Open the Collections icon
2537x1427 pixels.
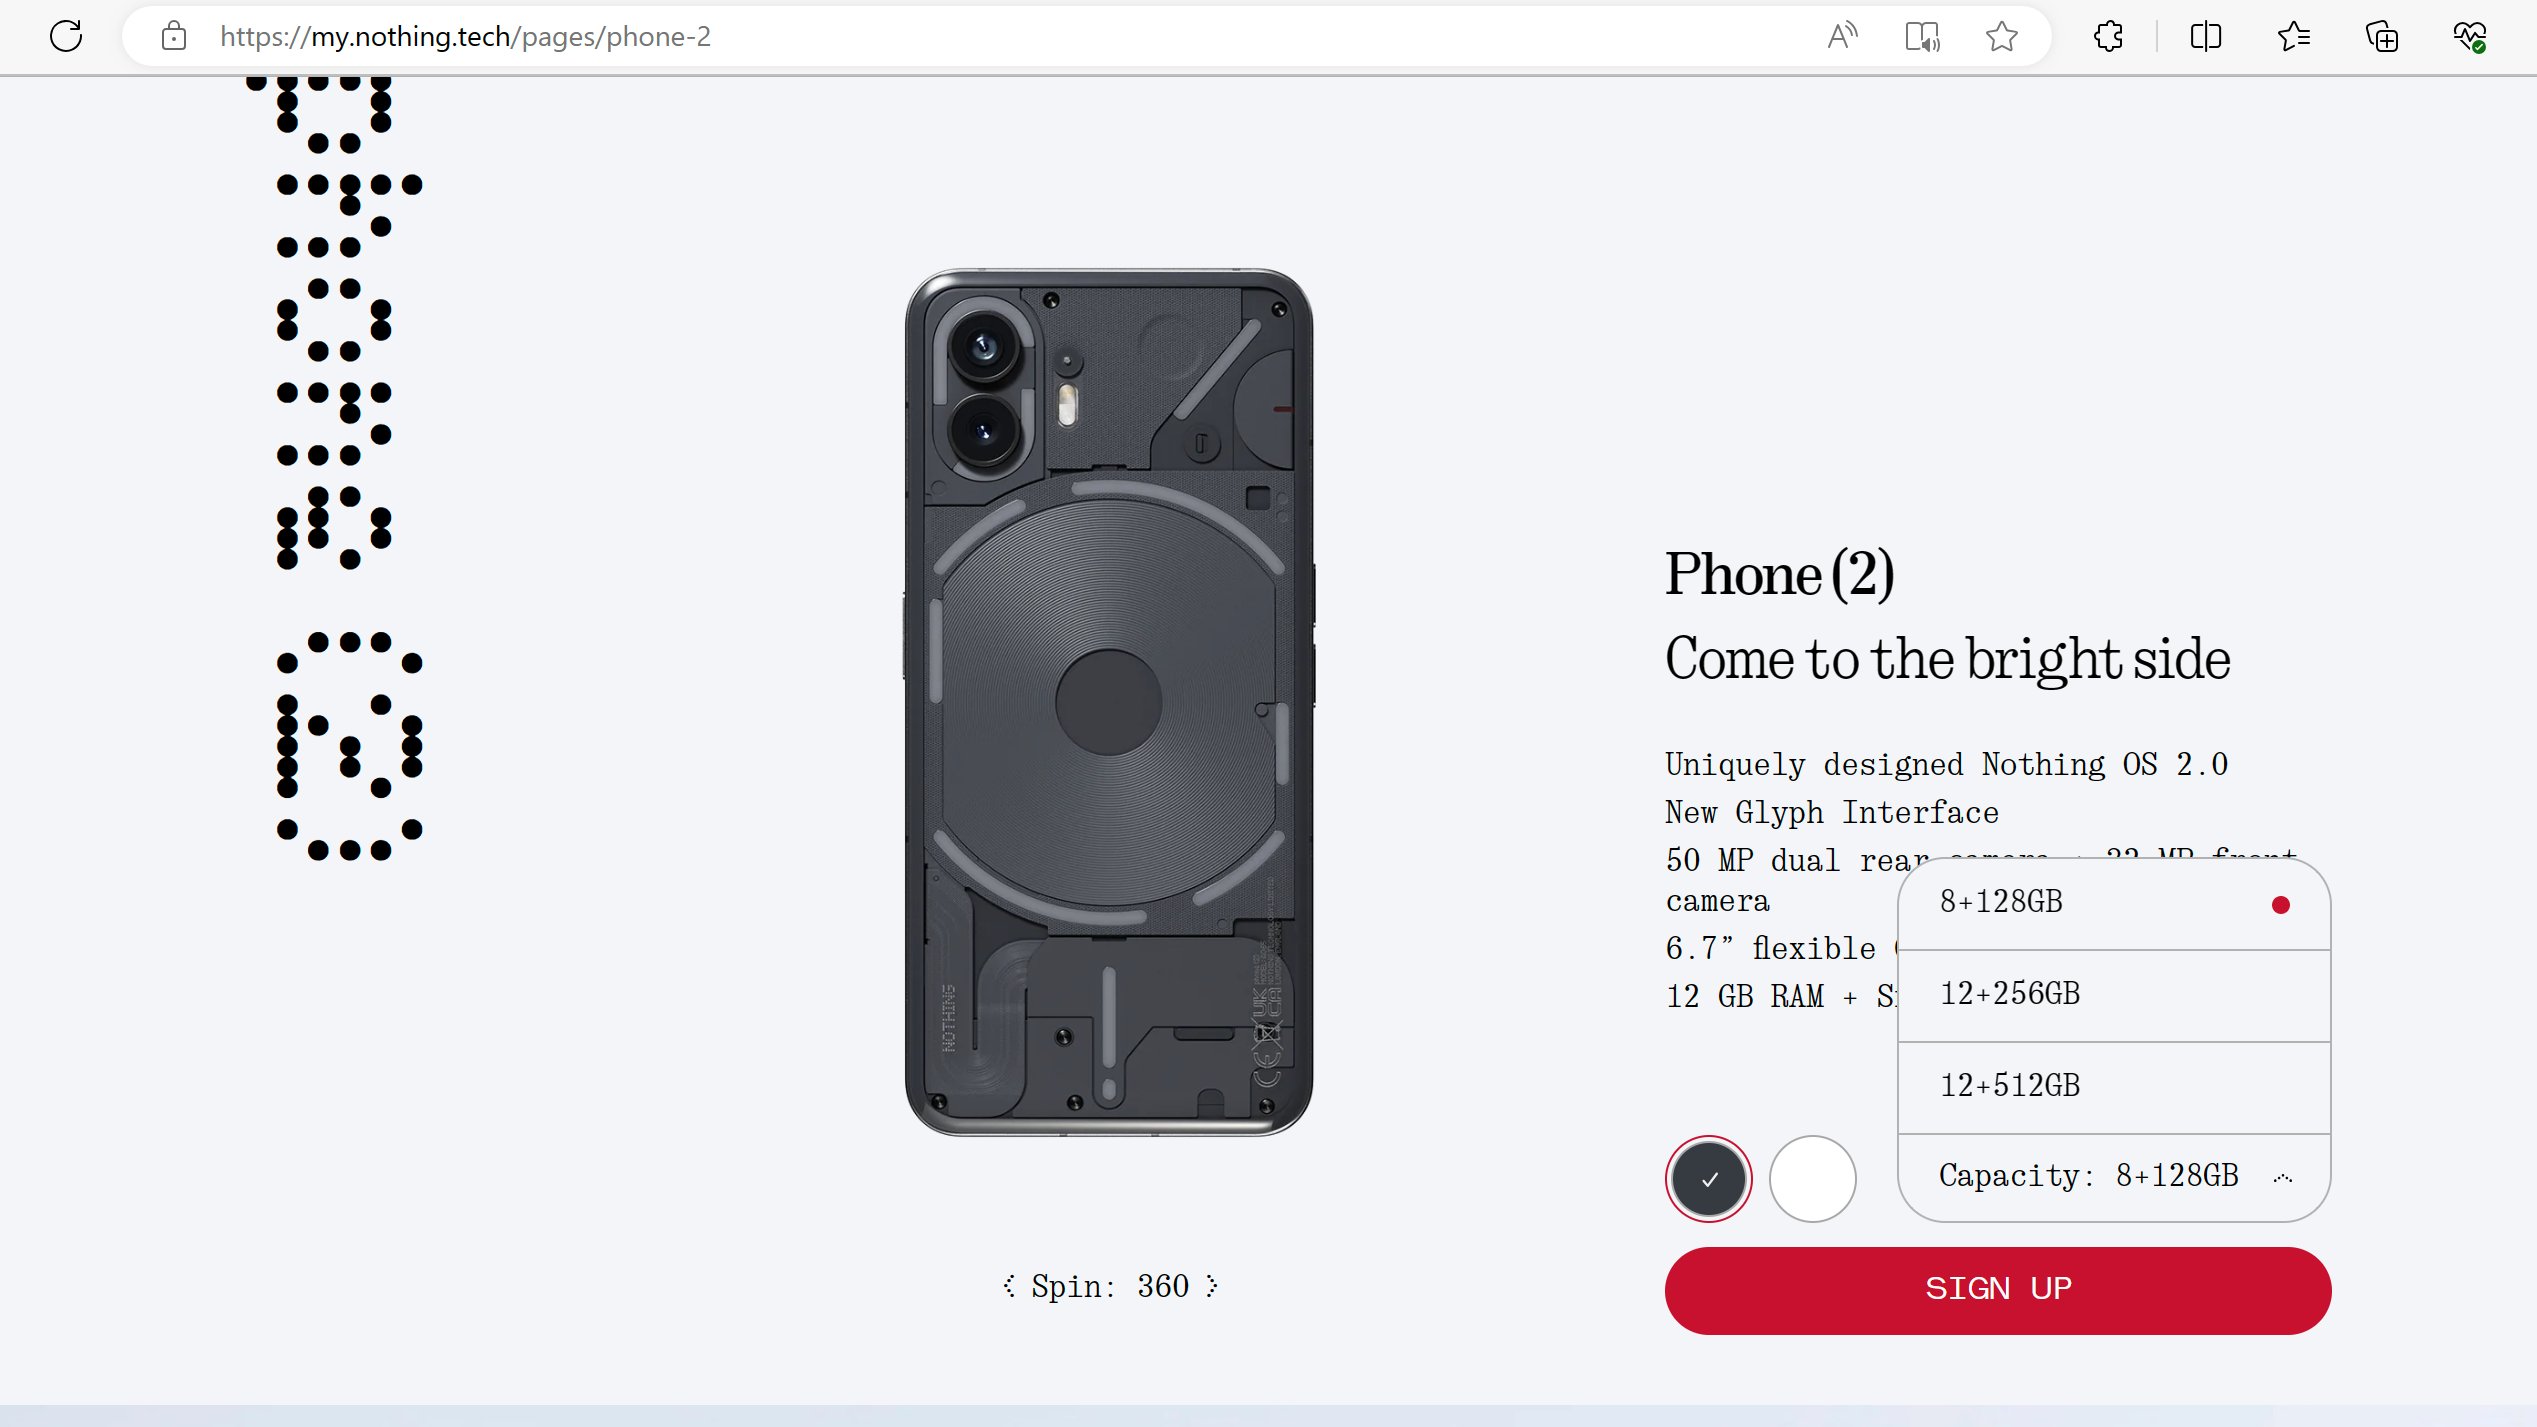[2382, 36]
